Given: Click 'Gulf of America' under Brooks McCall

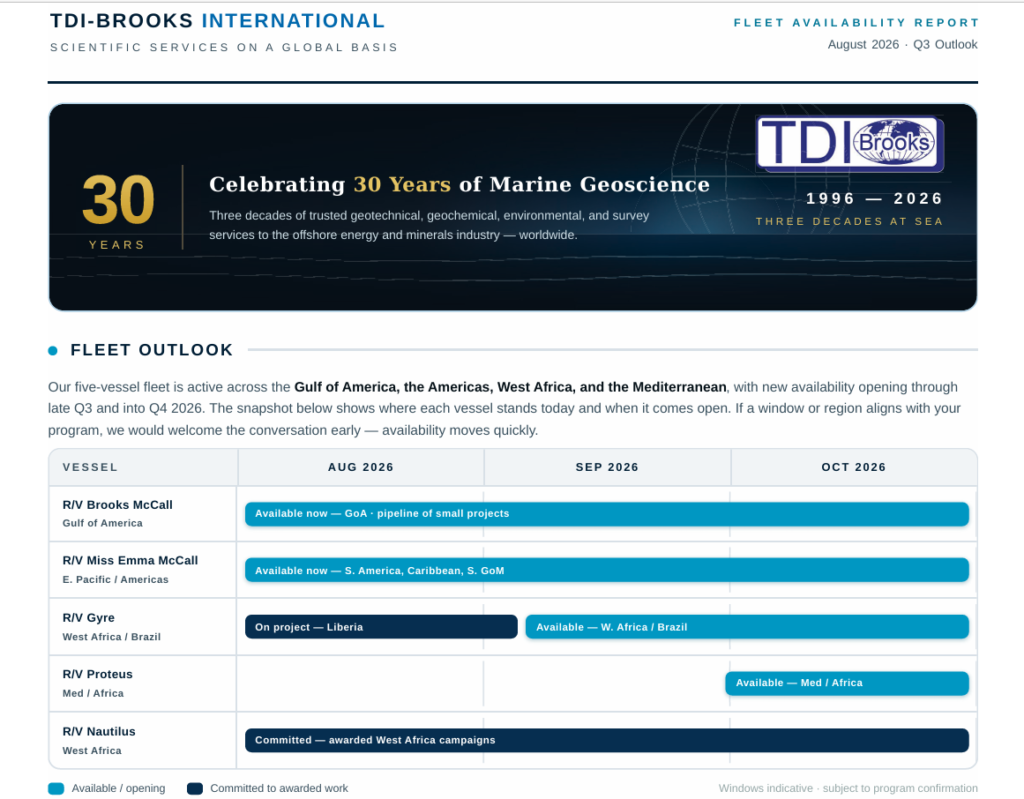Looking at the screenshot, I should 103,523.
